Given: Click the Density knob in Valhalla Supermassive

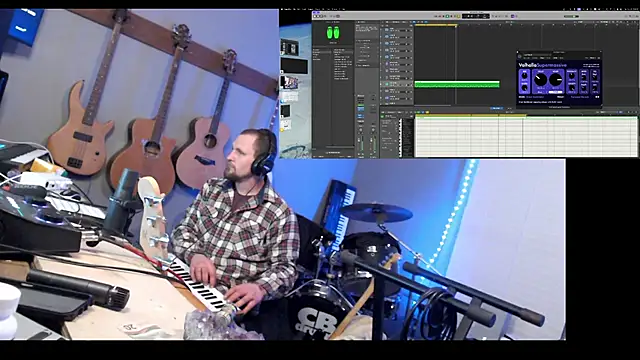Looking at the screenshot, I should 572,88.
